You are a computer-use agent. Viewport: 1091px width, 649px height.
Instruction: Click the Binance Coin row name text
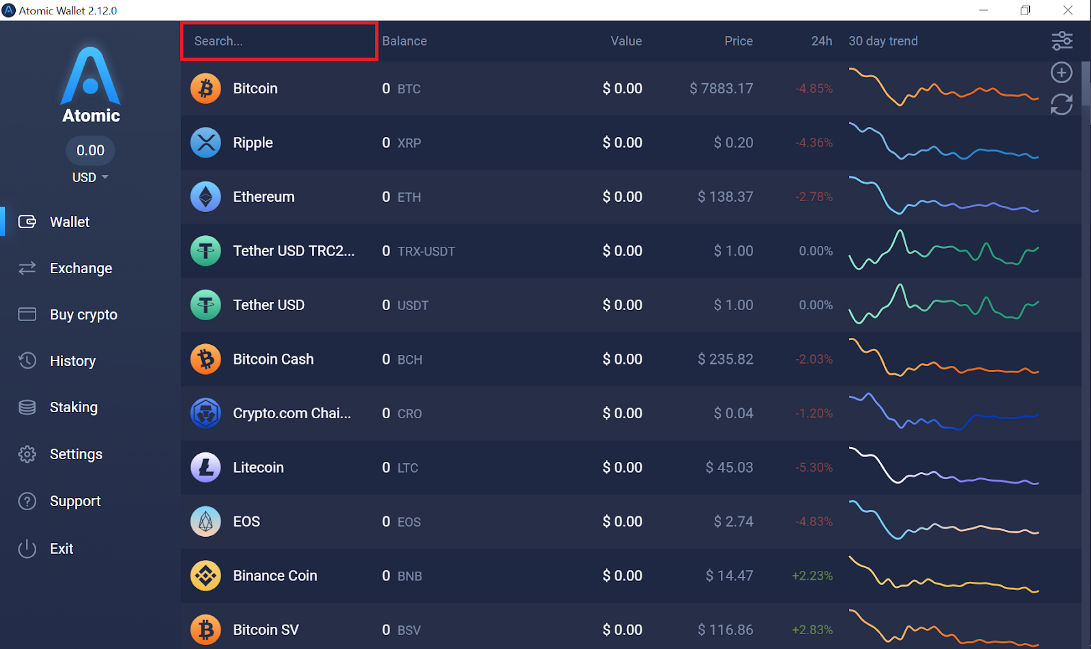pos(275,576)
